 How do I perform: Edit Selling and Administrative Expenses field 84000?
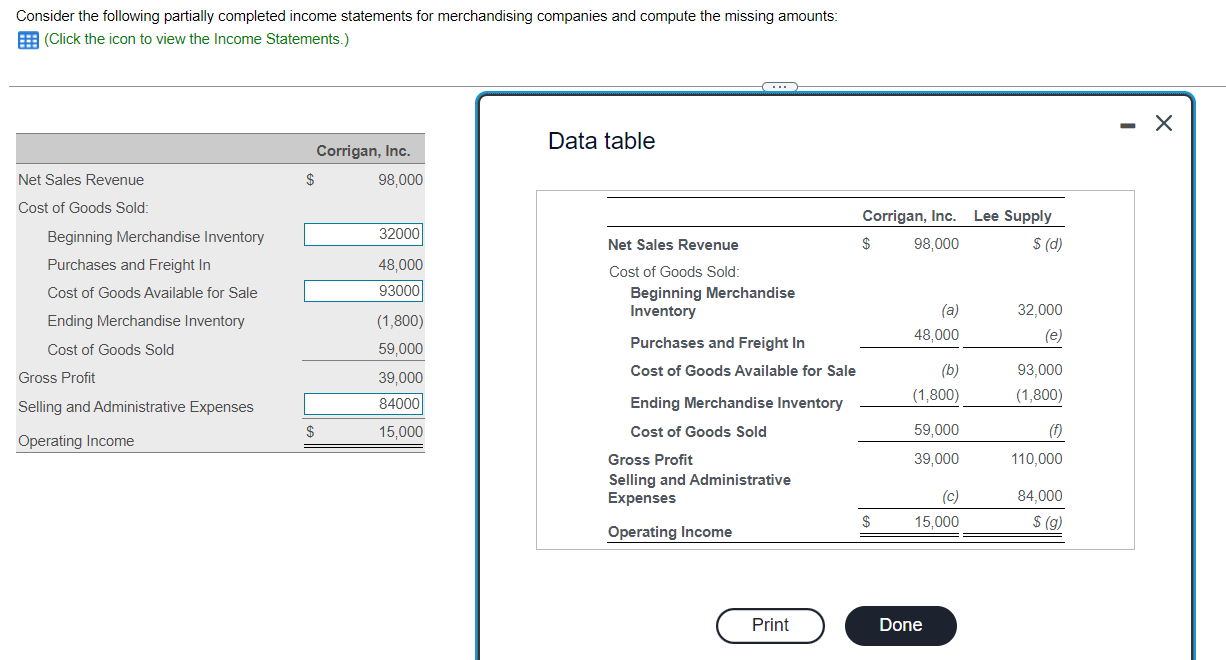coord(364,404)
